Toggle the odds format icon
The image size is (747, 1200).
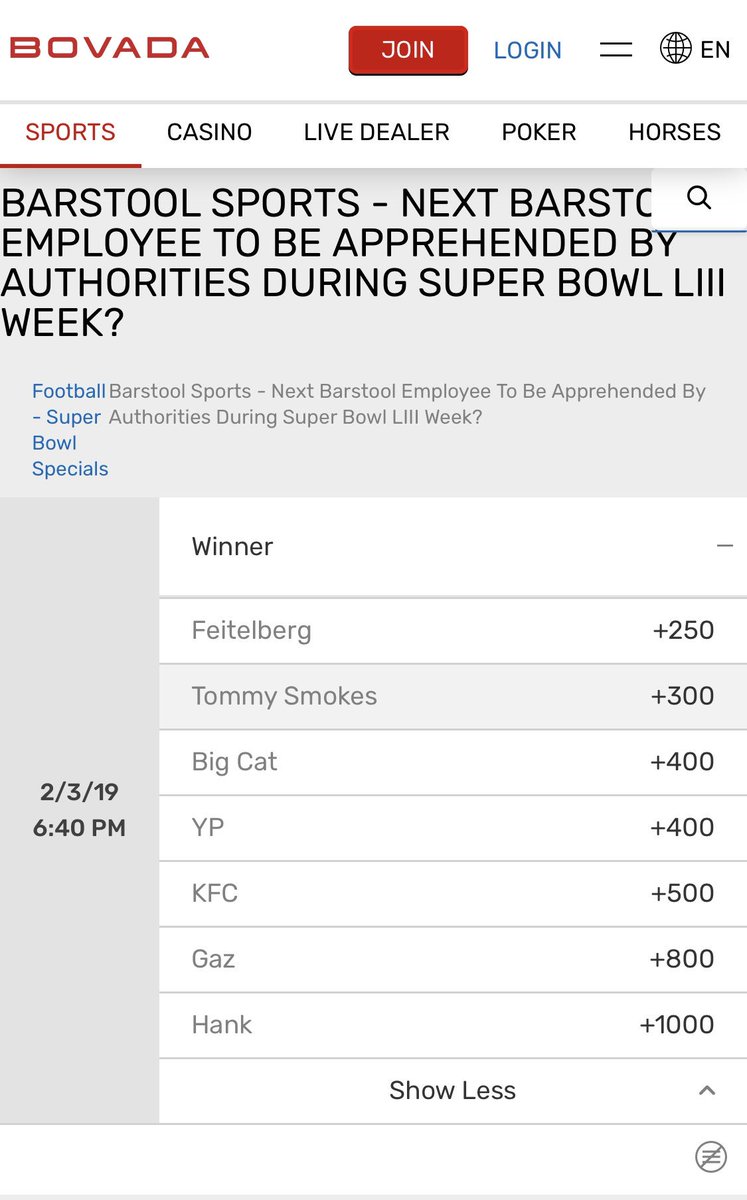coord(710,1157)
